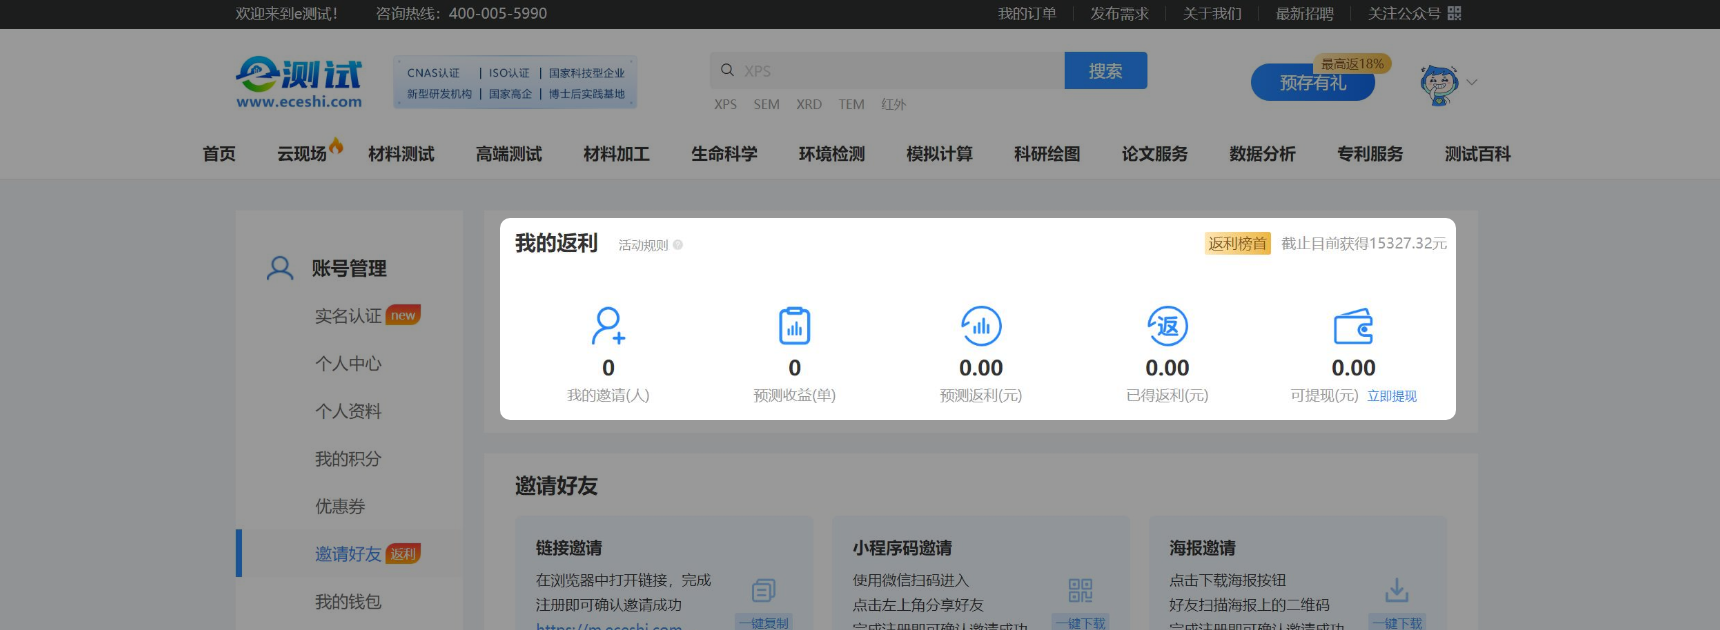Click the download icon in 海报邀请

tap(1396, 590)
